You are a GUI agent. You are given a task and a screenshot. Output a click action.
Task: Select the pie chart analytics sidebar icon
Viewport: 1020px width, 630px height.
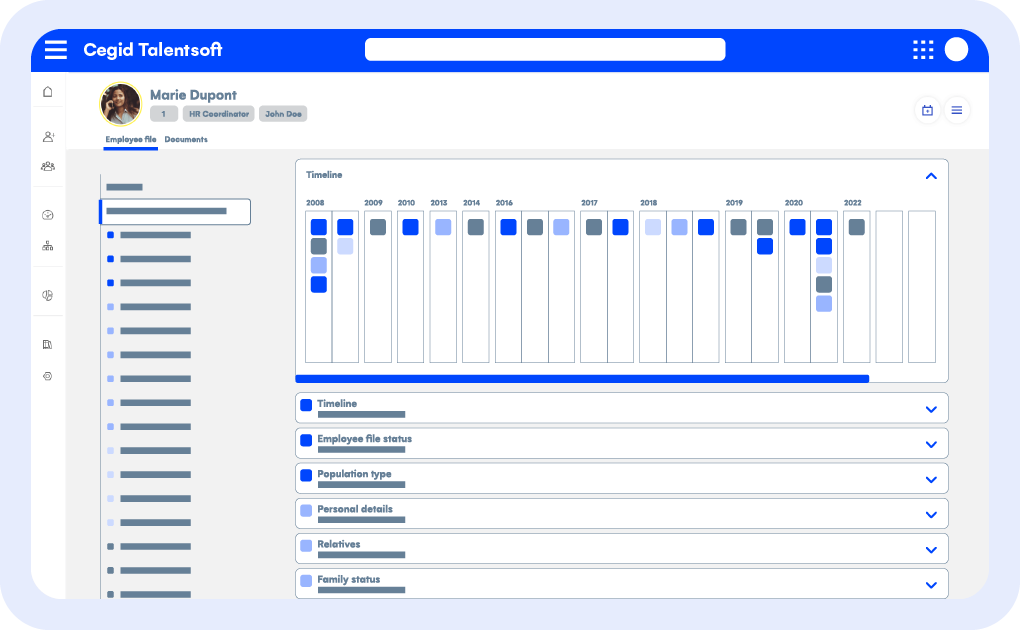[48, 293]
